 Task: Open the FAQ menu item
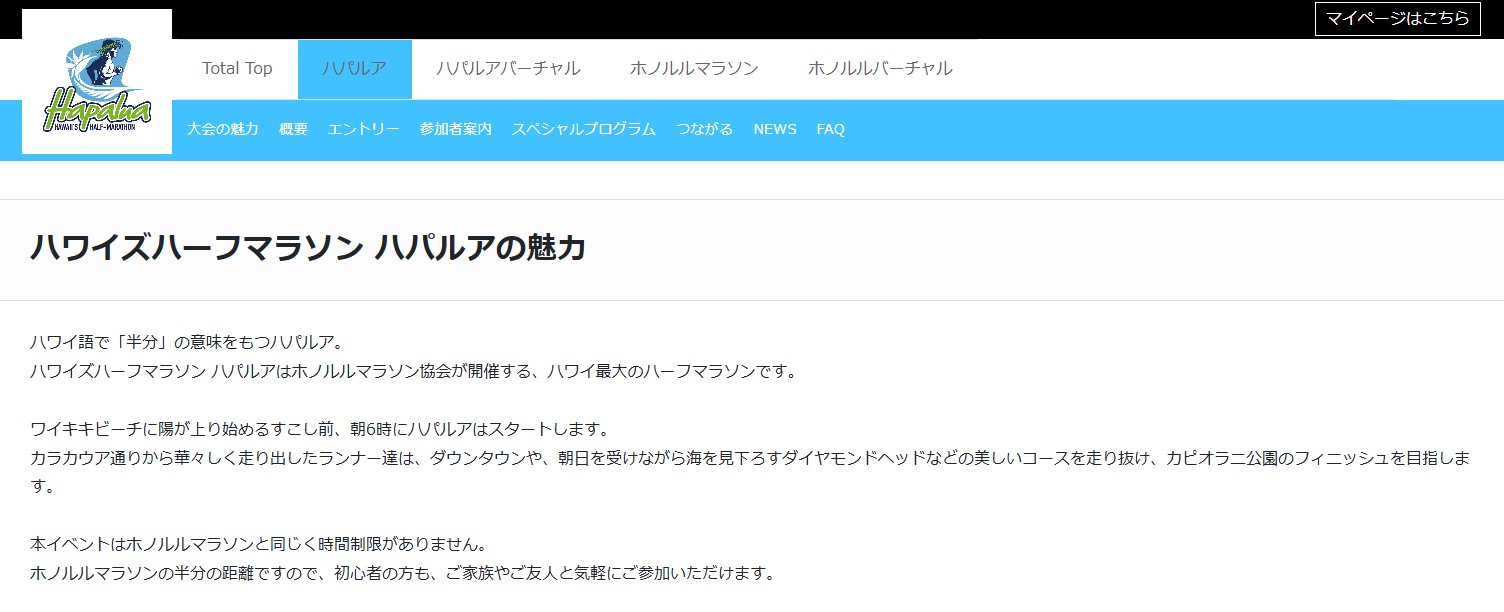831,129
